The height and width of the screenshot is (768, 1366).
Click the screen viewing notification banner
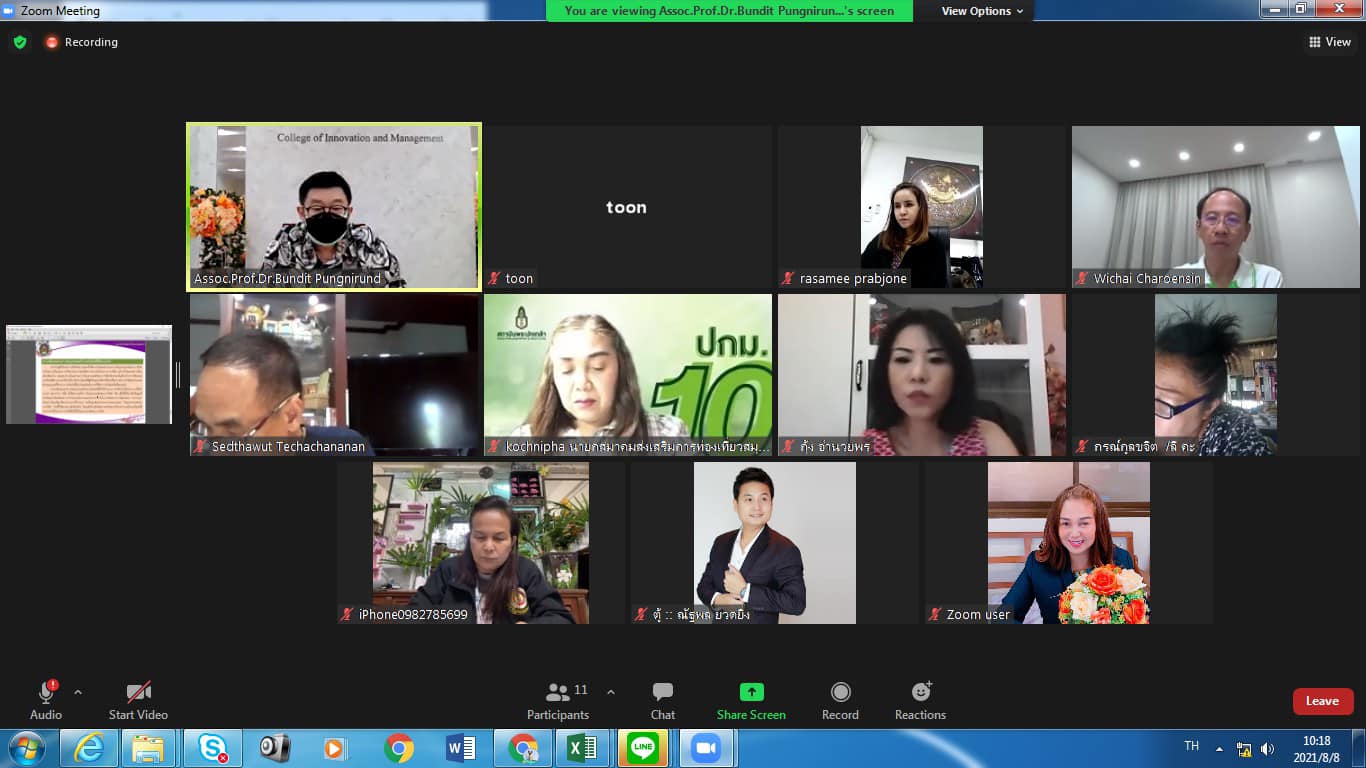[729, 11]
